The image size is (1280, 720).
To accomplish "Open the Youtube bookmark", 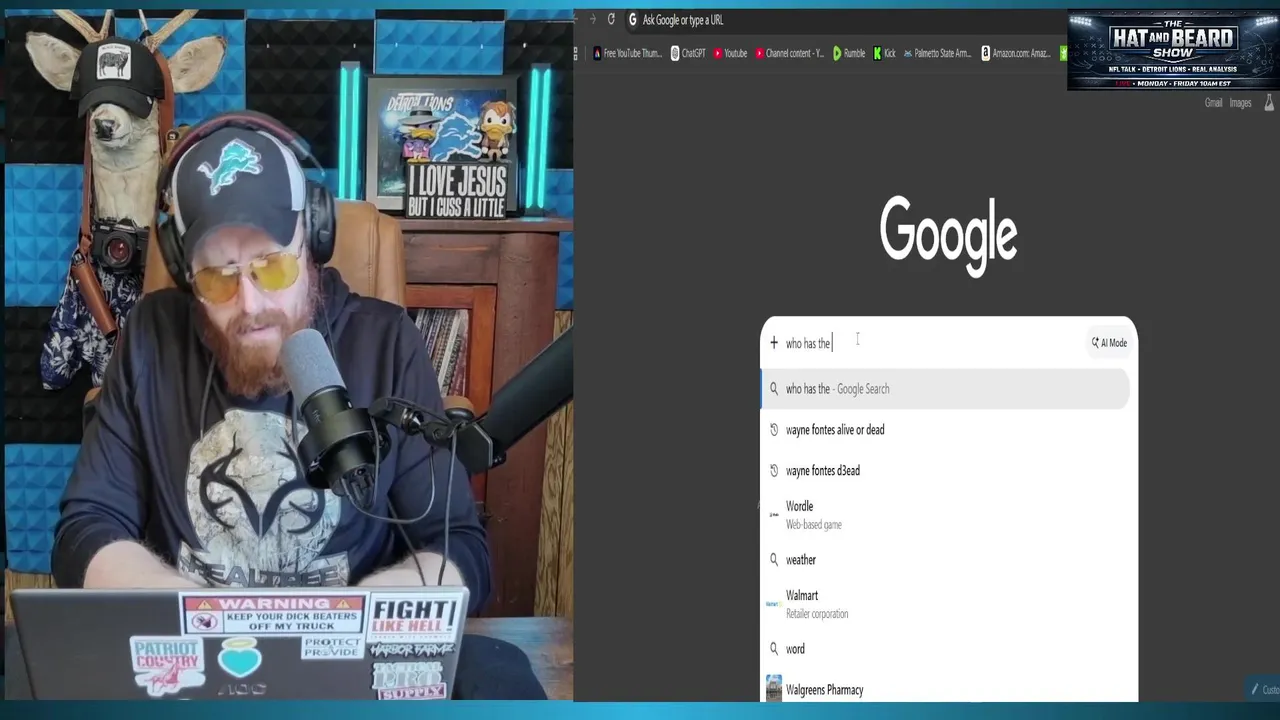I will click(730, 53).
